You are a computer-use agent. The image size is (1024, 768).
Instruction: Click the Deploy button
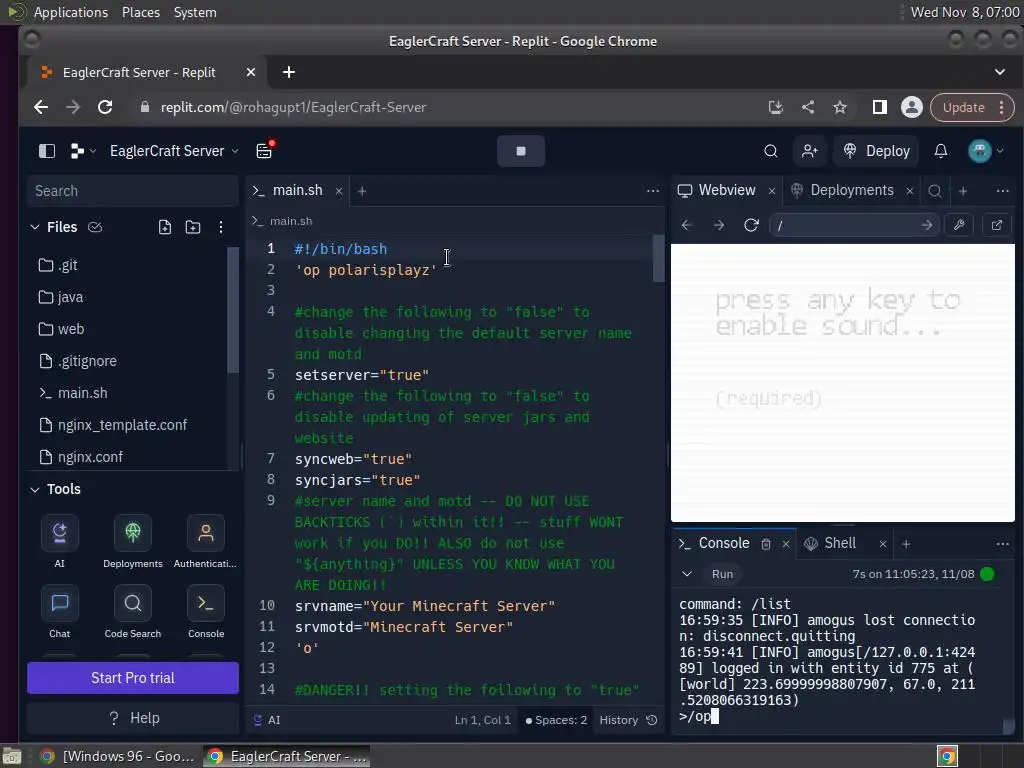coord(876,151)
